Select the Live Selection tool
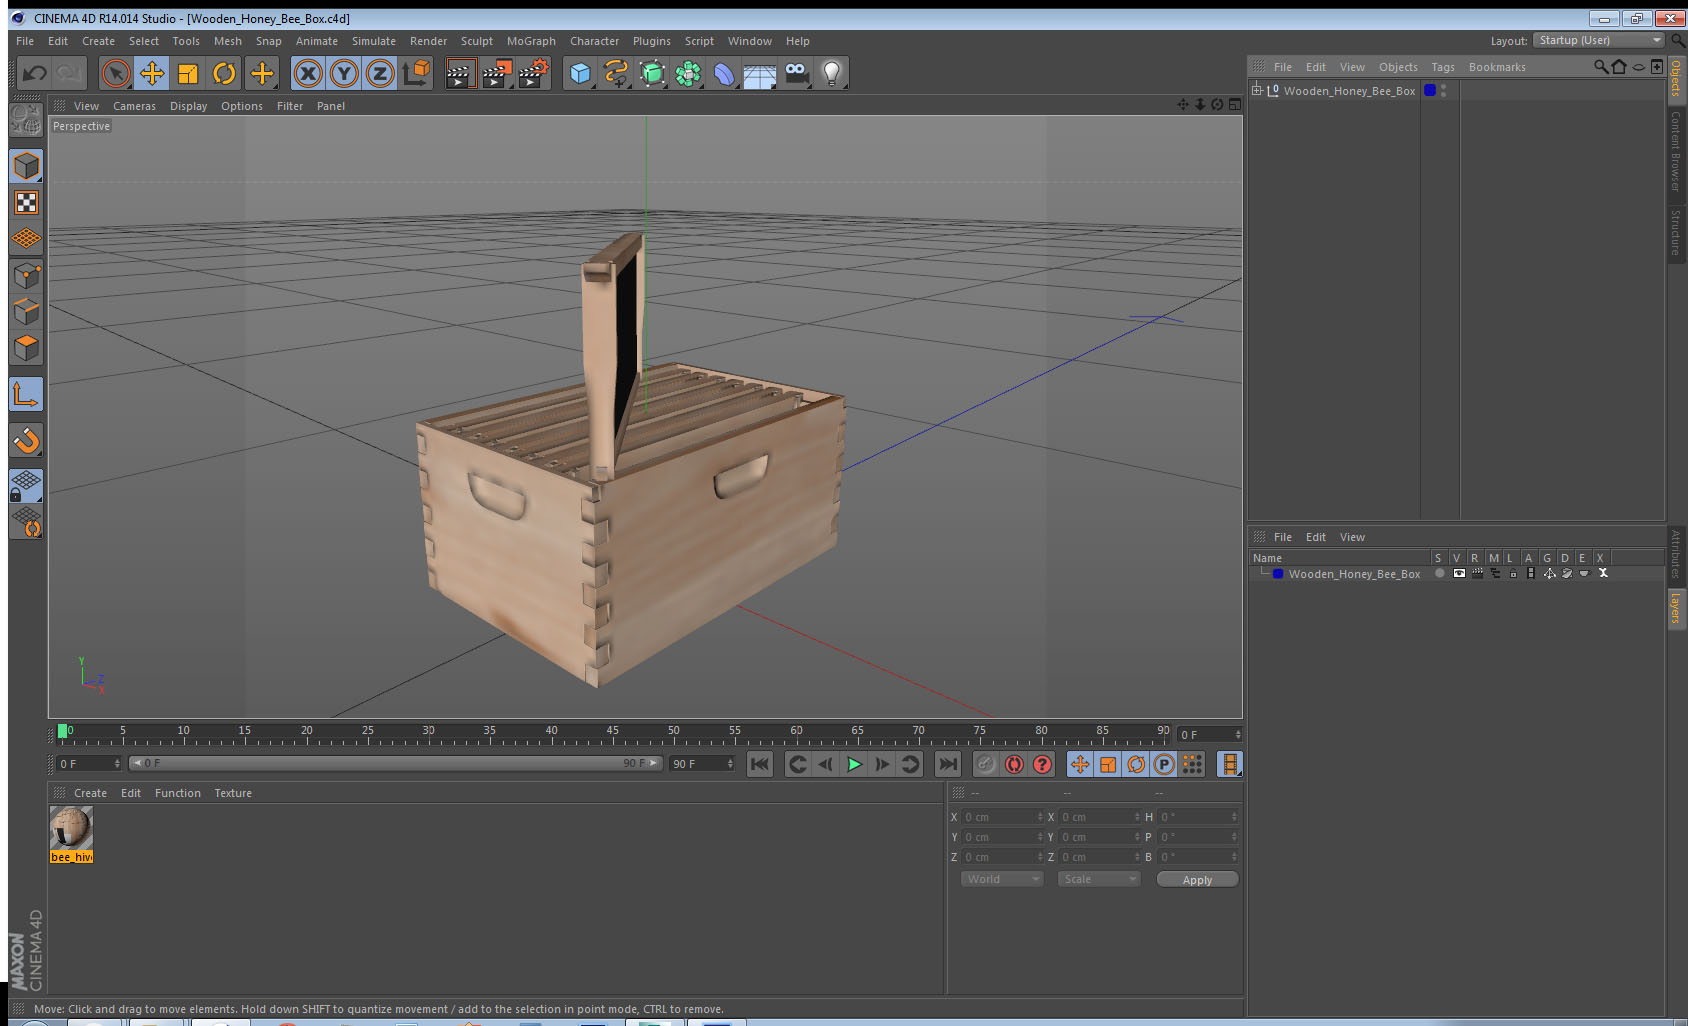 [116, 73]
